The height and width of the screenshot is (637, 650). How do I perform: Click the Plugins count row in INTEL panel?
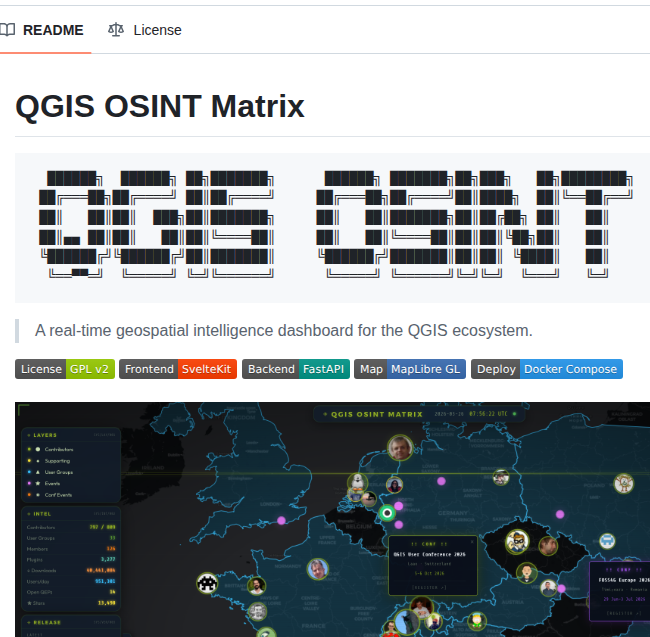tap(71, 559)
